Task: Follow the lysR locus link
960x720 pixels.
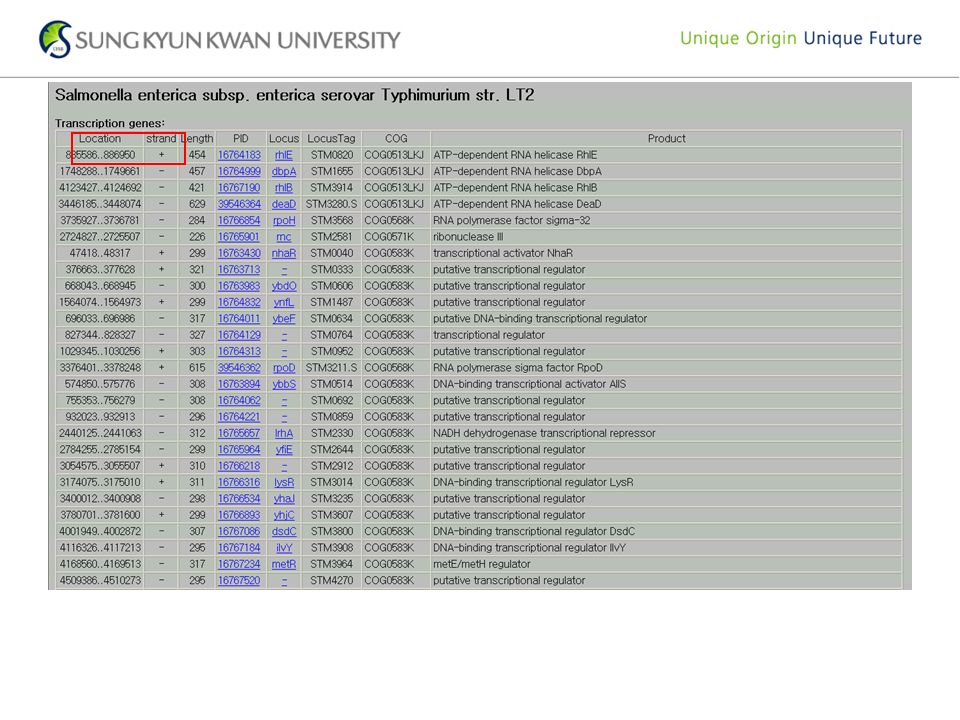Action: pyautogui.click(x=284, y=482)
